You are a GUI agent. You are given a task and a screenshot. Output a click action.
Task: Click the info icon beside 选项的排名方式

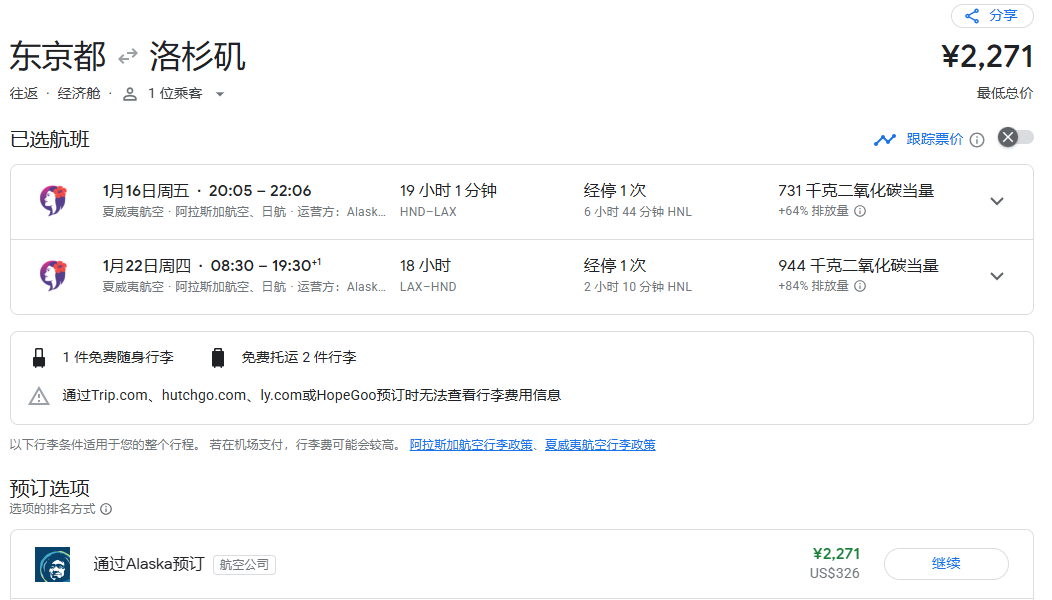[106, 509]
